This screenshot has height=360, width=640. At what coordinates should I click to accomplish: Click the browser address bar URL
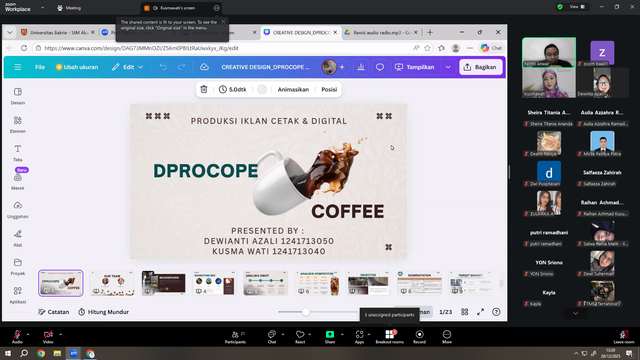[x=141, y=48]
